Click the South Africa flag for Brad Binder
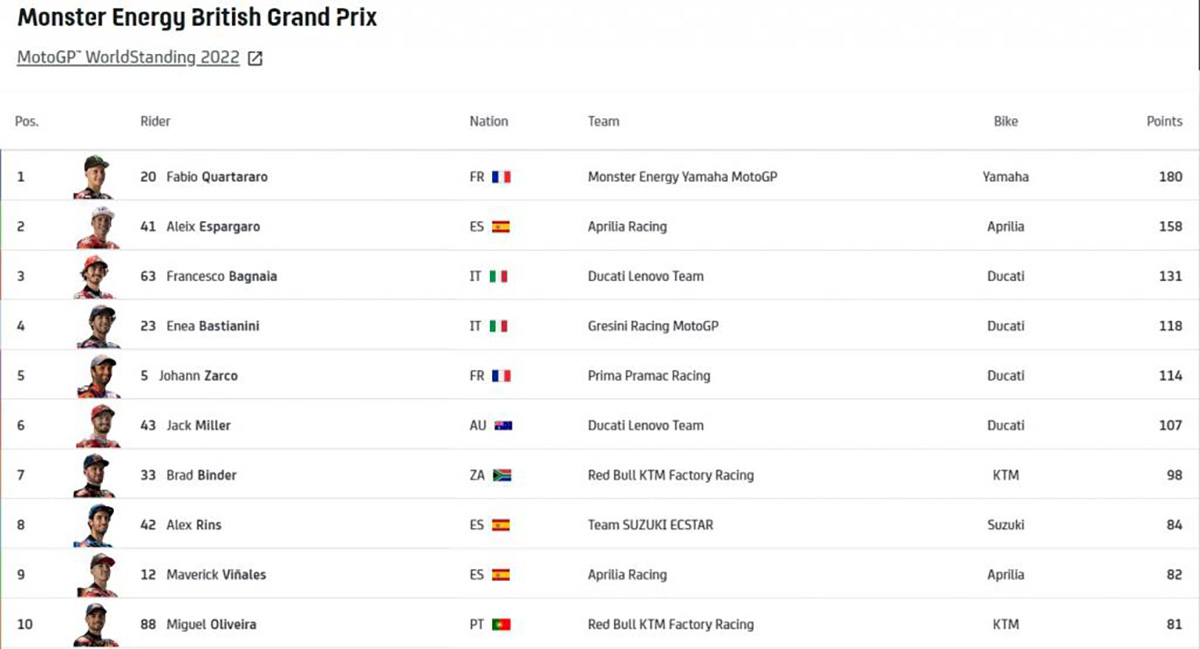This screenshot has width=1200, height=649. (x=503, y=476)
